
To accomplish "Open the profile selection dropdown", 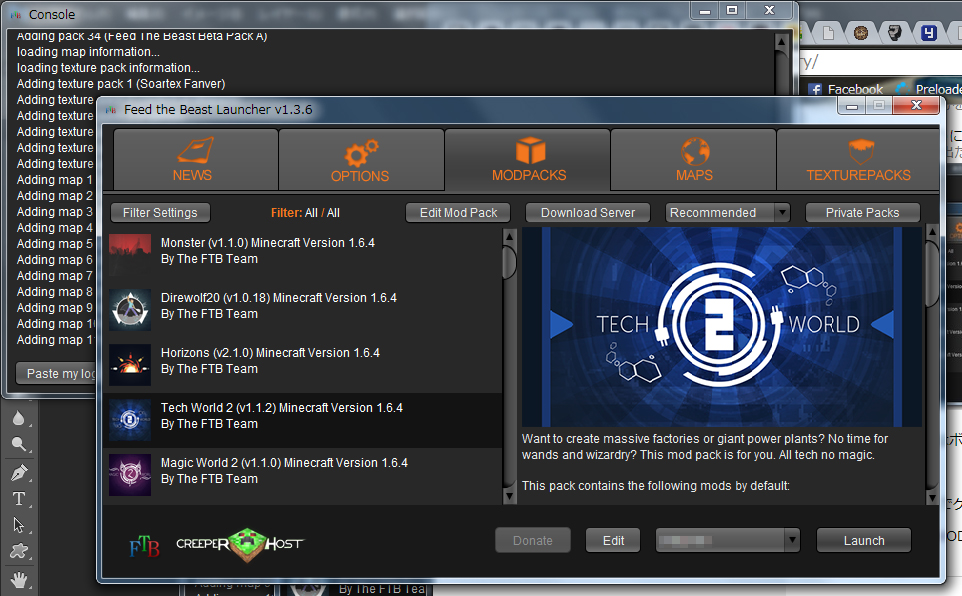I will [x=728, y=541].
